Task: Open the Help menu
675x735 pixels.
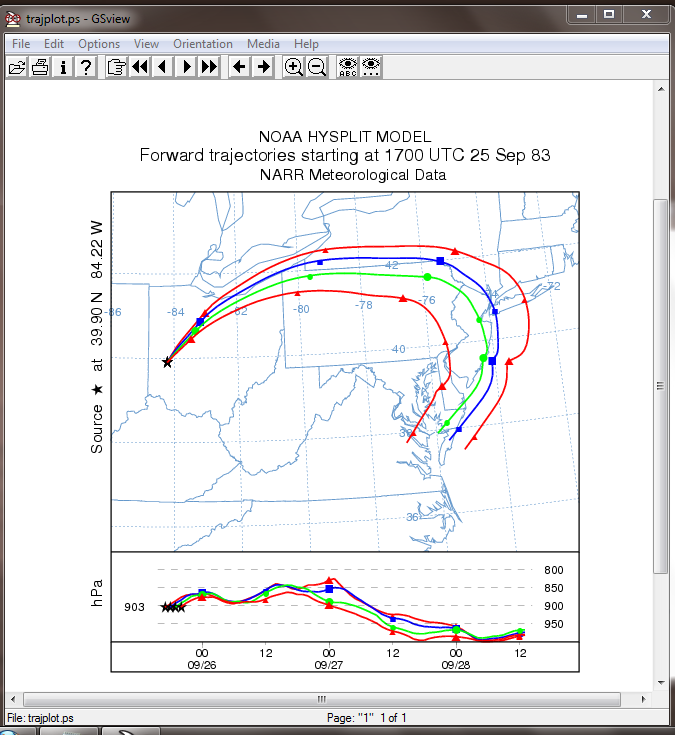Action: pos(306,44)
